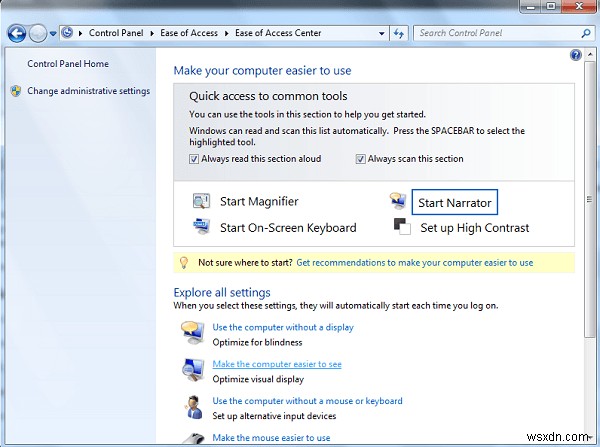Viewport: 600px width, 447px height.
Task: Open the address bar history dropdown
Action: [382, 33]
